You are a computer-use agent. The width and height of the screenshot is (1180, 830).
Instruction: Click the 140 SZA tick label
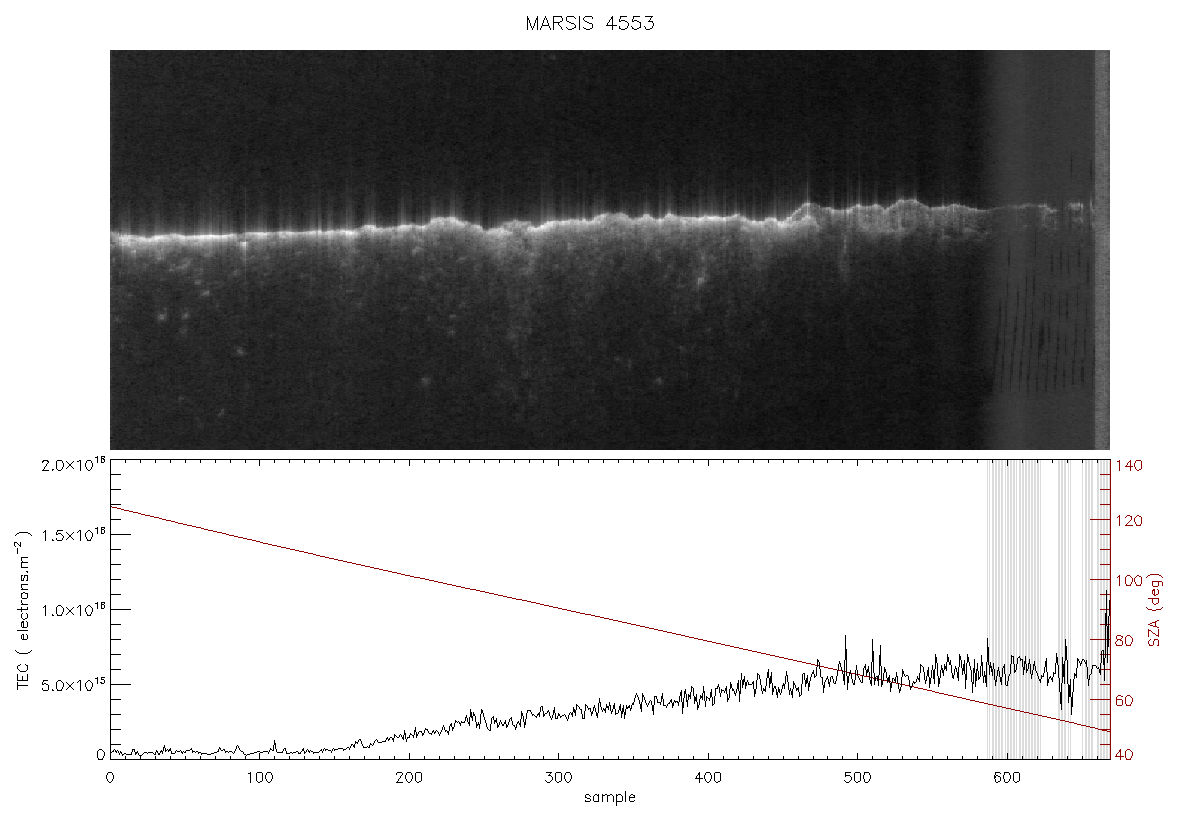pos(1128,466)
